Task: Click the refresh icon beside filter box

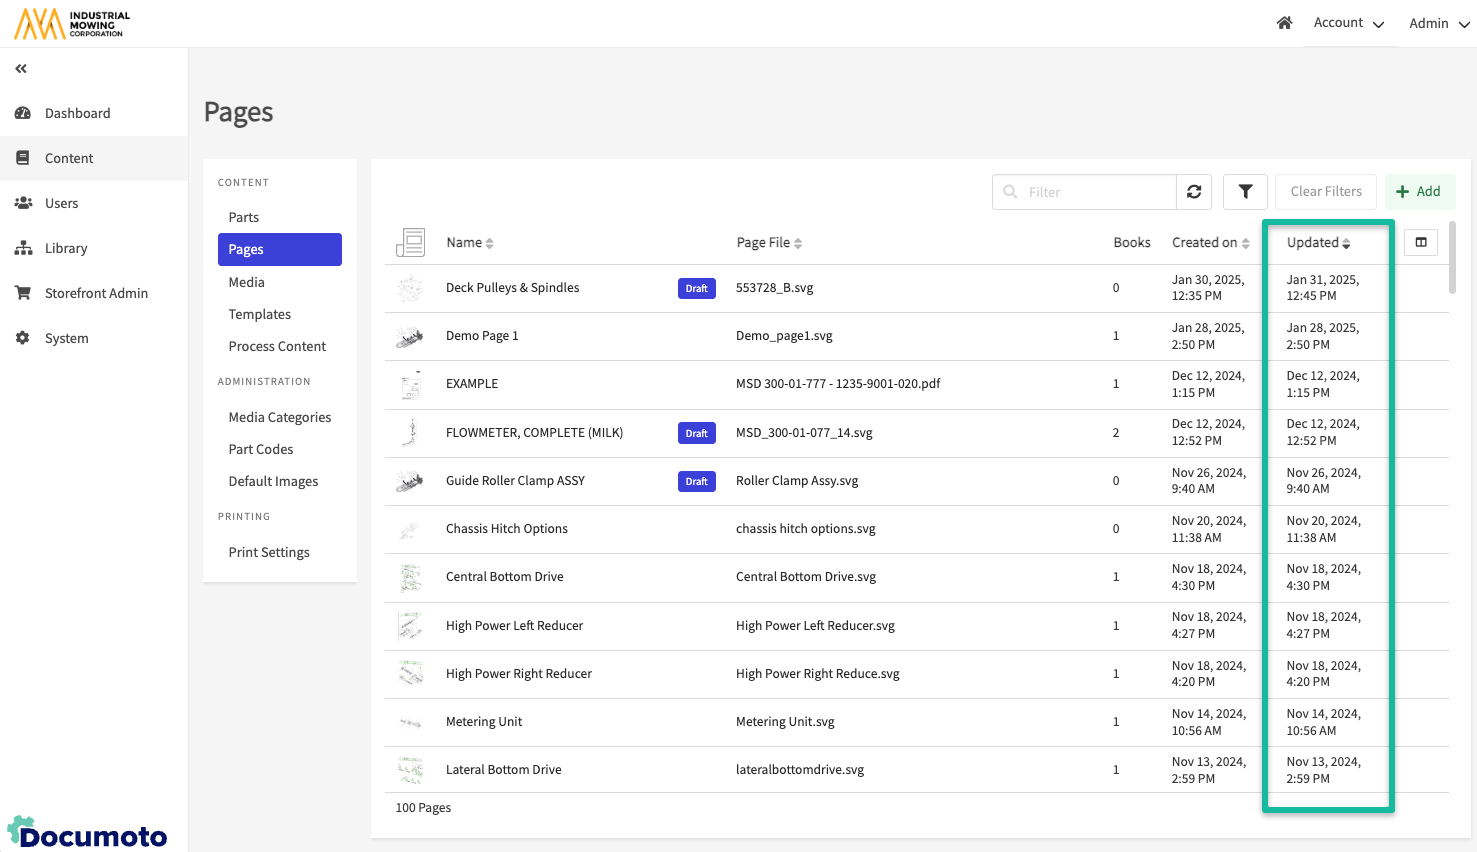Action: 1194,192
